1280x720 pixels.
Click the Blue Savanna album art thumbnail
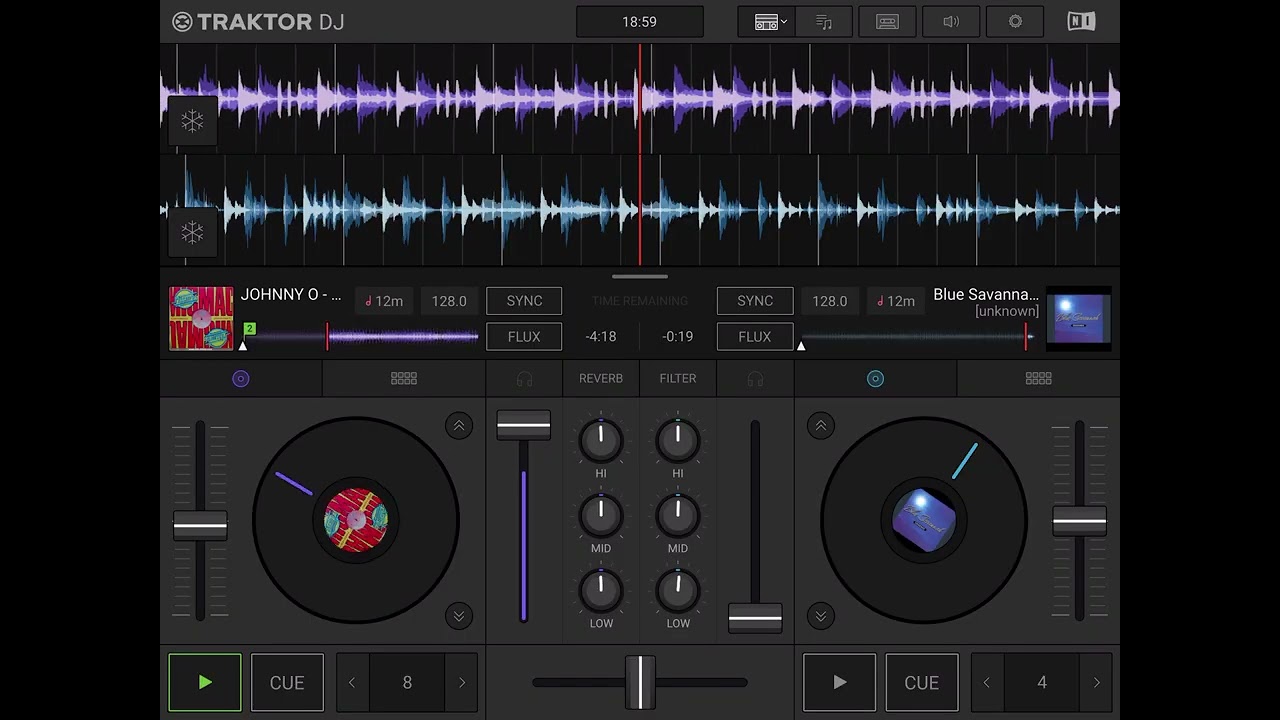click(1079, 318)
